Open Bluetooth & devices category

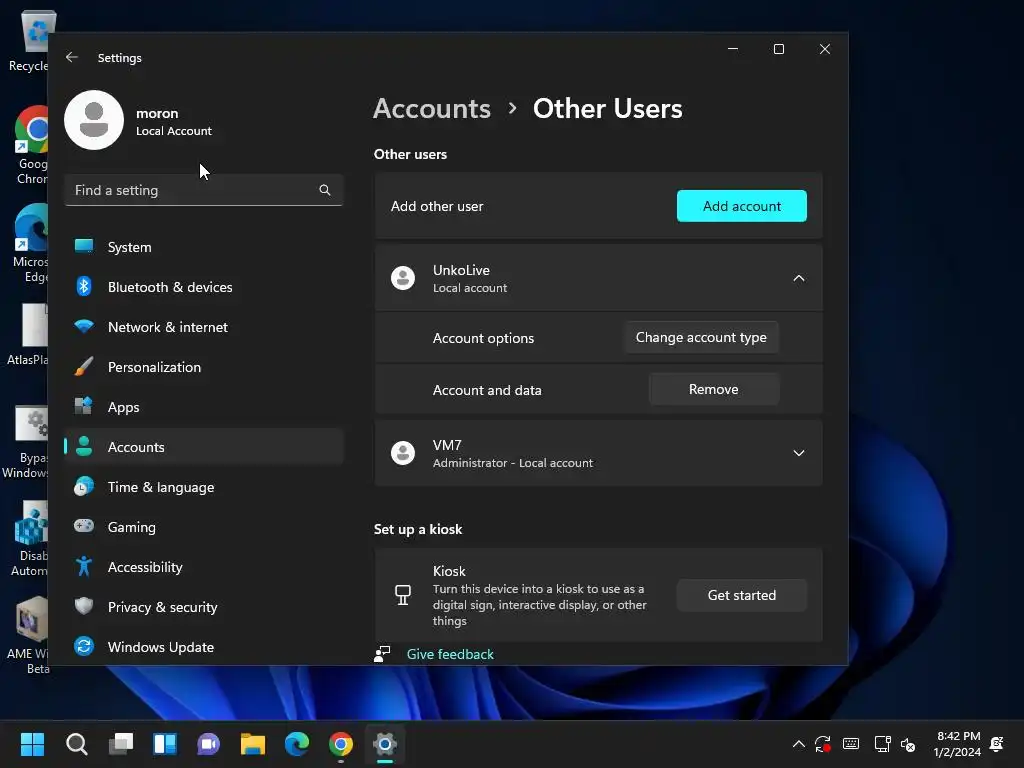coord(204,287)
